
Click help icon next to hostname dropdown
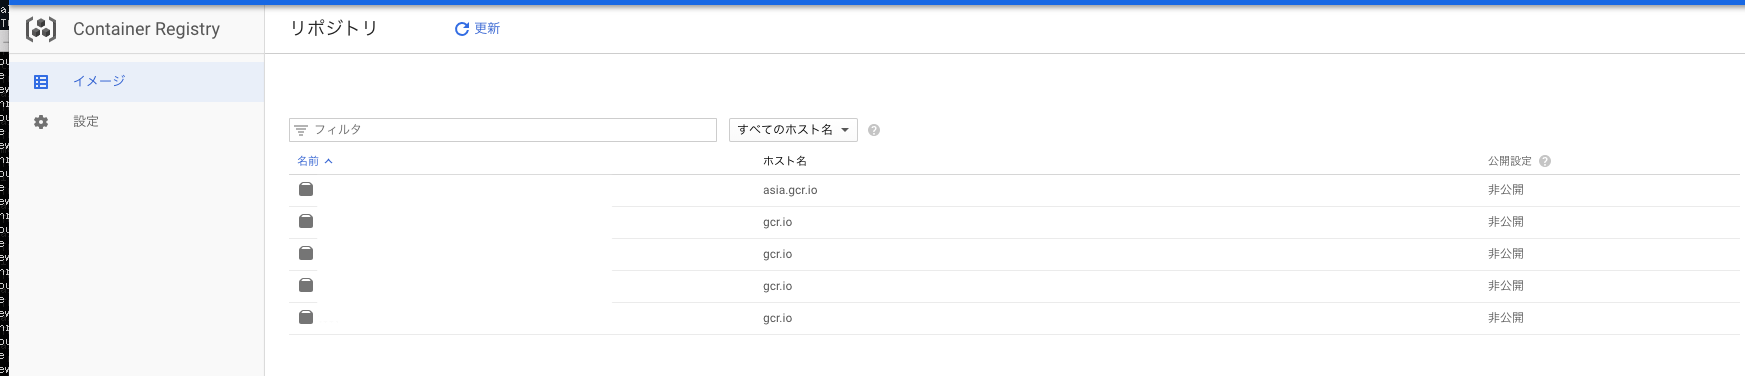[x=874, y=130]
